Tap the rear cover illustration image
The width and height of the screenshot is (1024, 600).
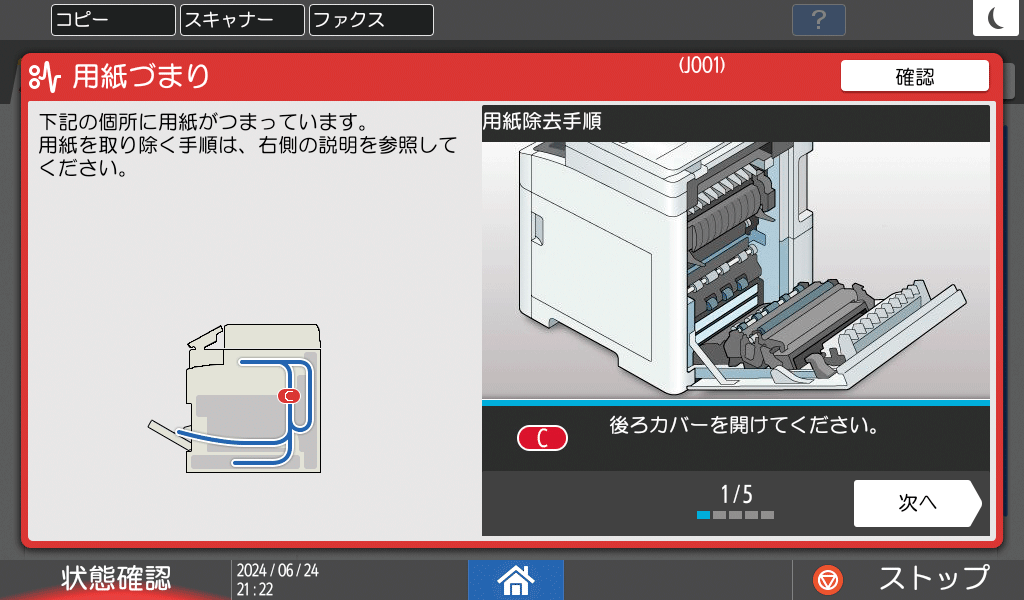click(735, 270)
